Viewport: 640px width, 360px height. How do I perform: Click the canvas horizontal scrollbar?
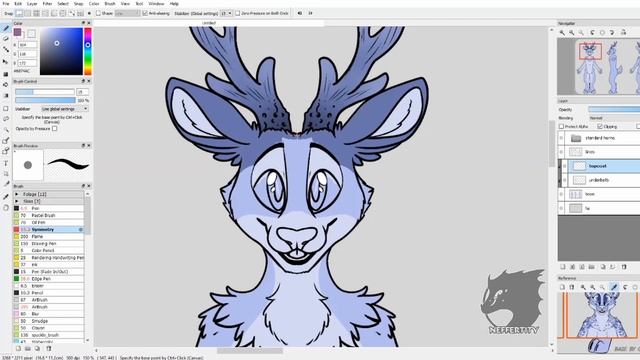(x=250, y=351)
